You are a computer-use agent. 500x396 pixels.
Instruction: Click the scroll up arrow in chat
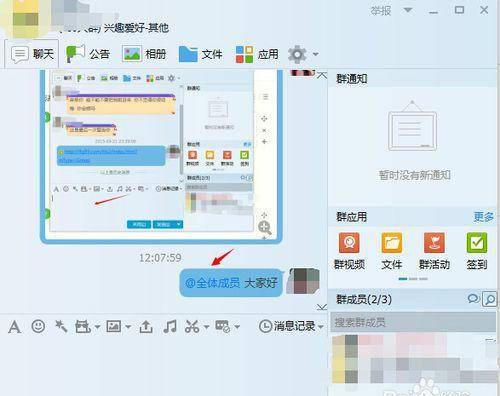(322, 75)
